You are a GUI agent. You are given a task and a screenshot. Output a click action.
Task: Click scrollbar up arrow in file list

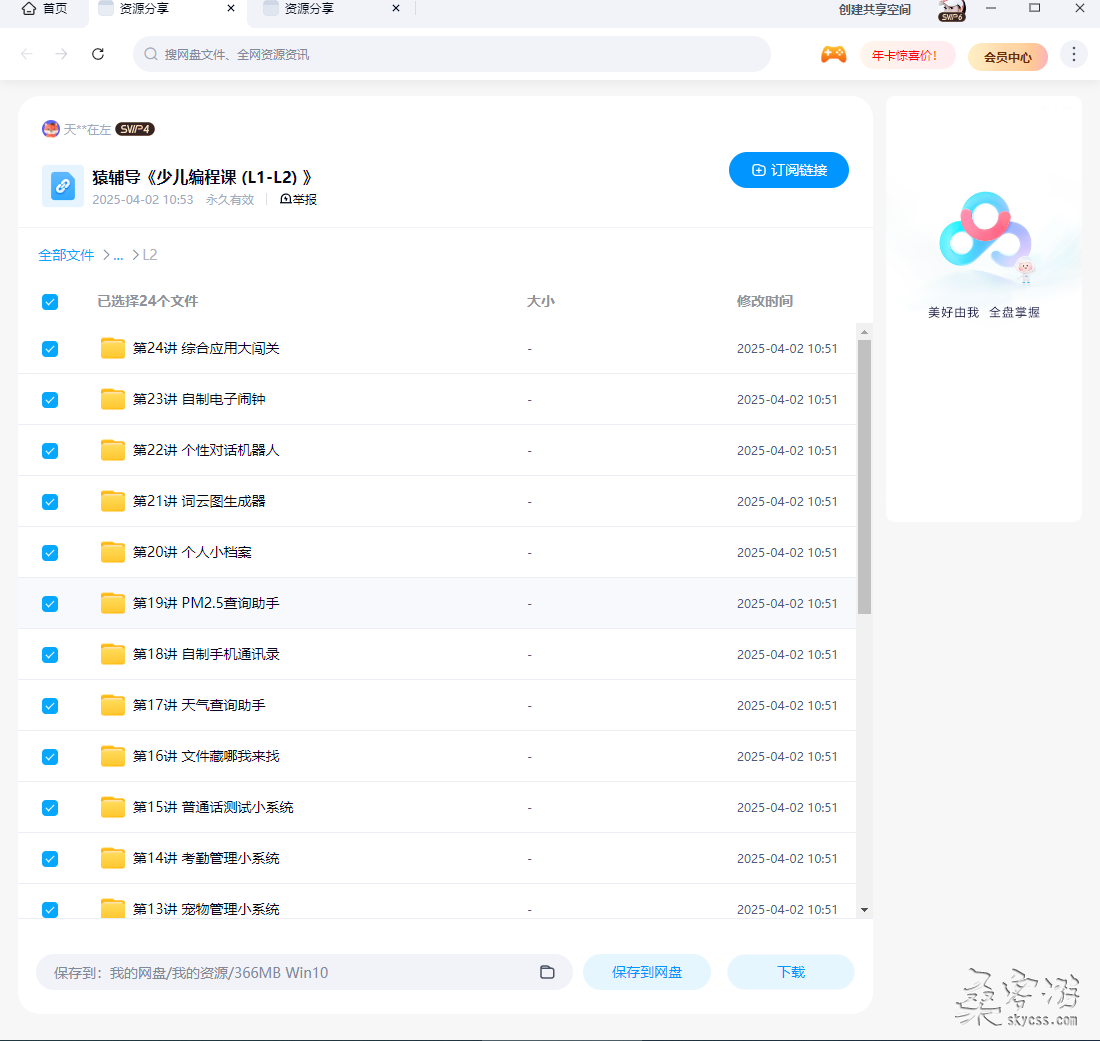click(864, 331)
